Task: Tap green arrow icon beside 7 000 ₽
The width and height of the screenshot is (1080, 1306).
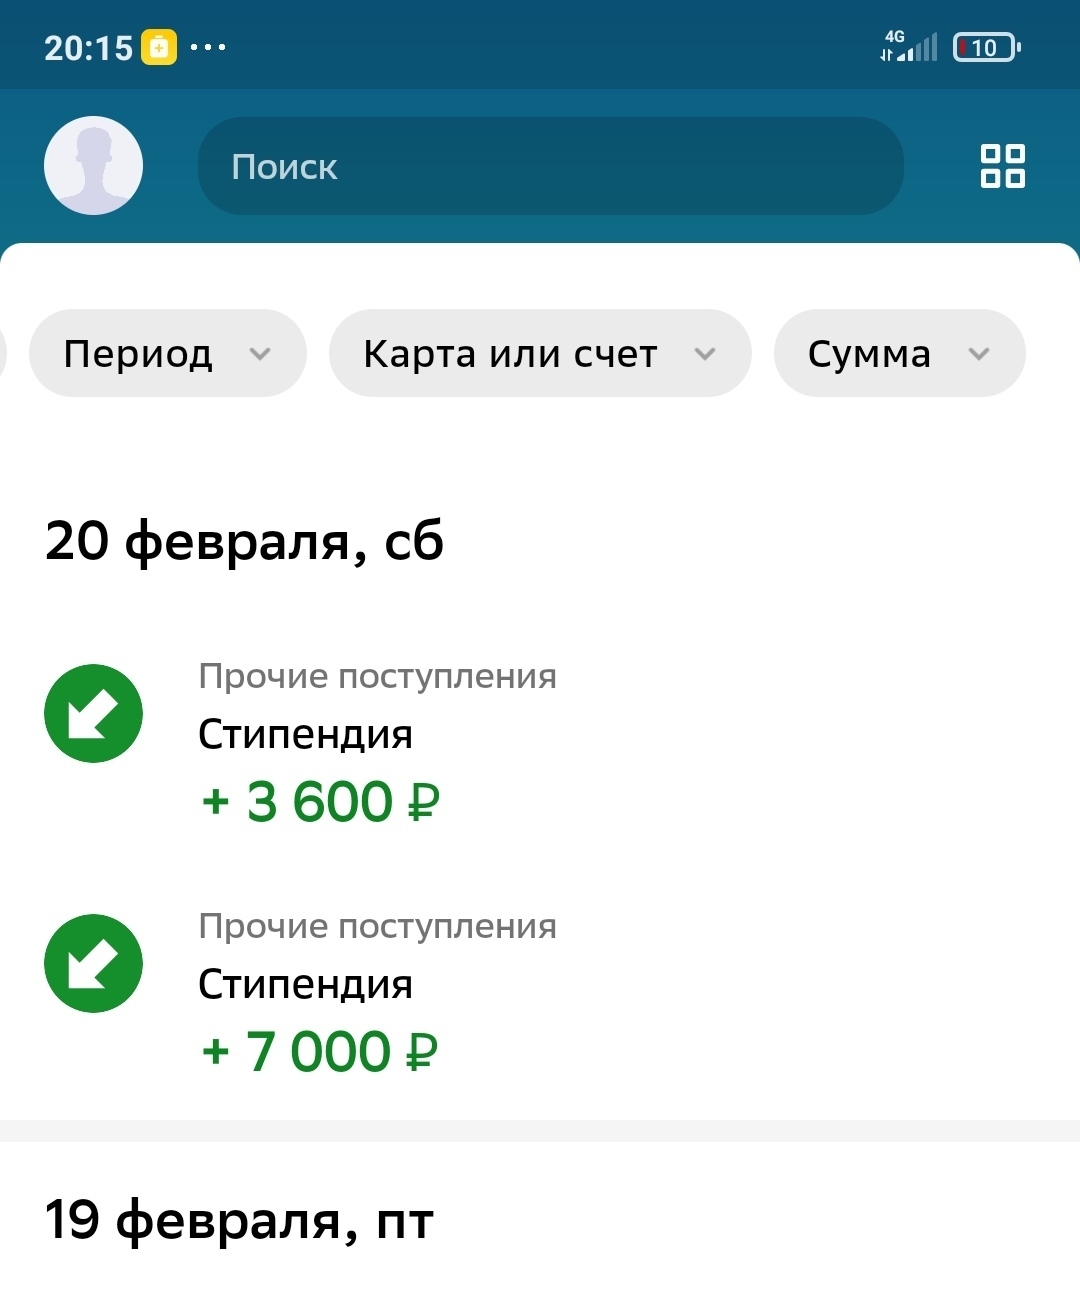Action: (93, 963)
